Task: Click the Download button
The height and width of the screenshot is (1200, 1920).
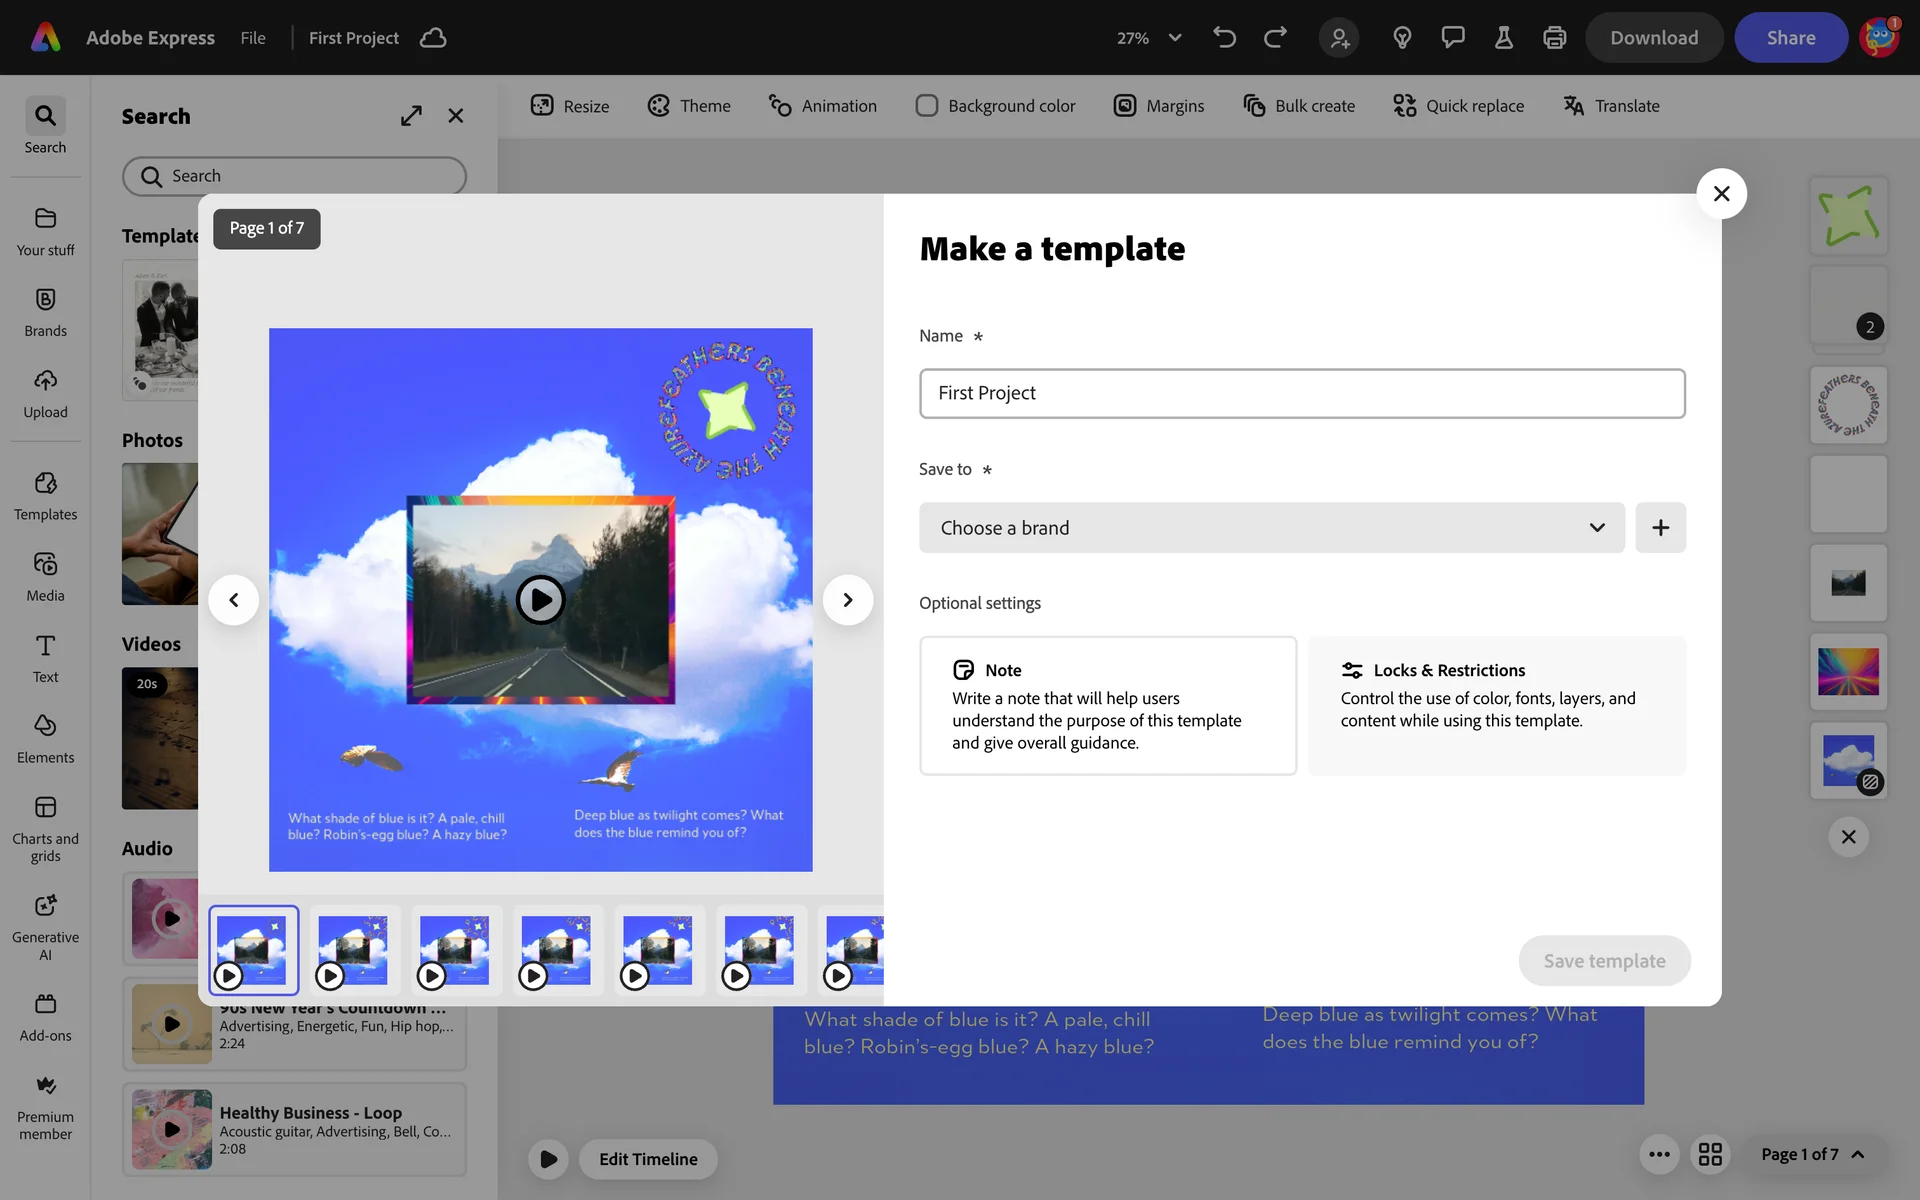Action: (1653, 38)
